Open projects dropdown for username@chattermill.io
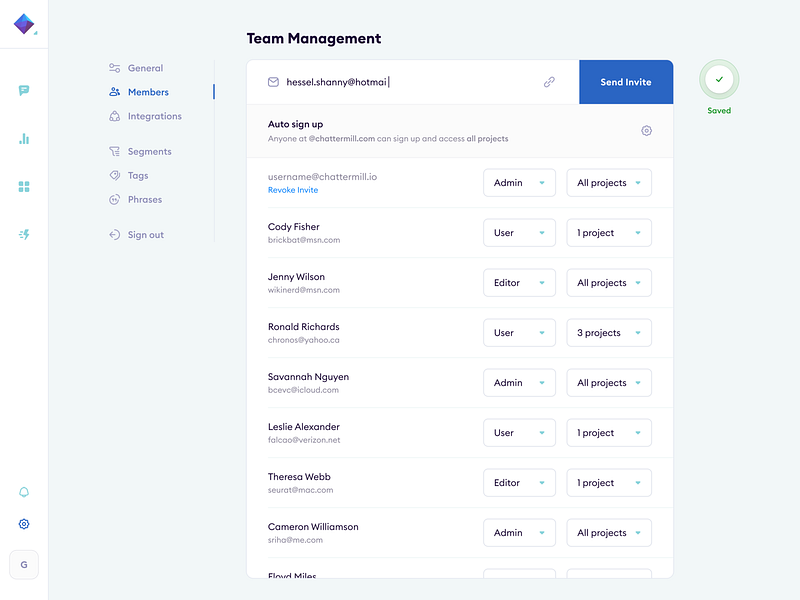800x600 pixels. pos(609,183)
